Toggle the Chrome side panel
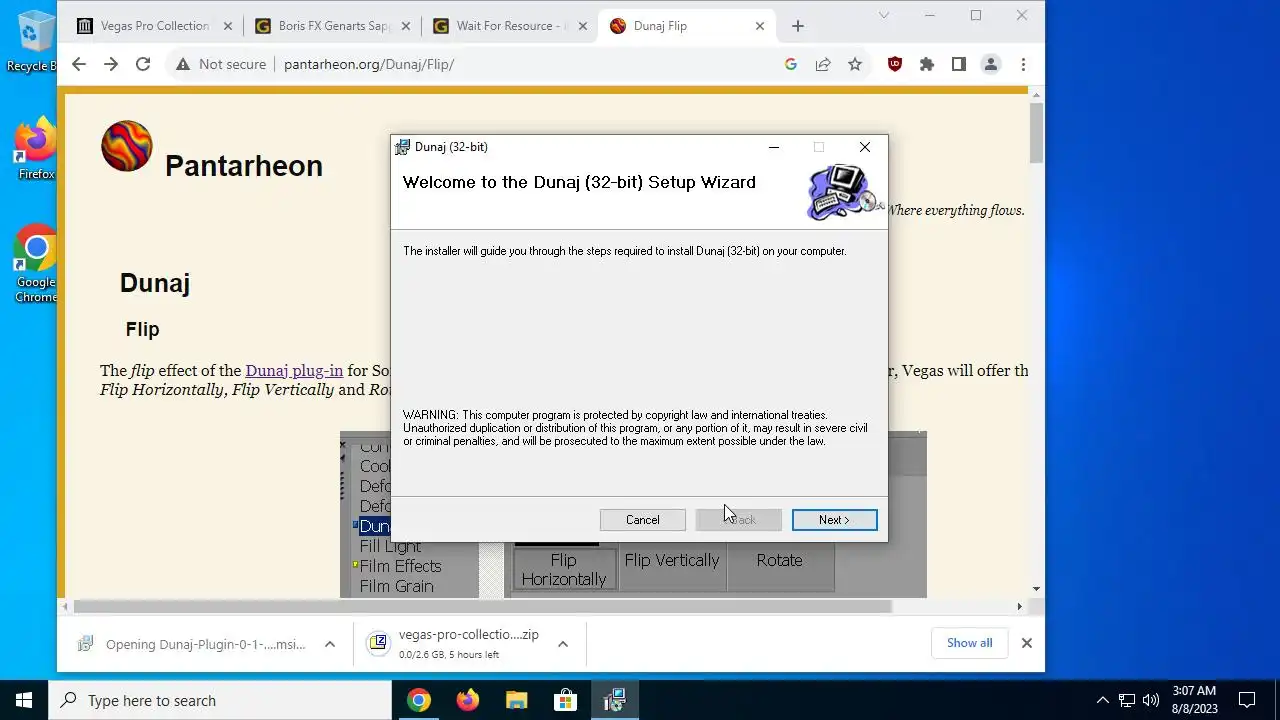 point(959,64)
